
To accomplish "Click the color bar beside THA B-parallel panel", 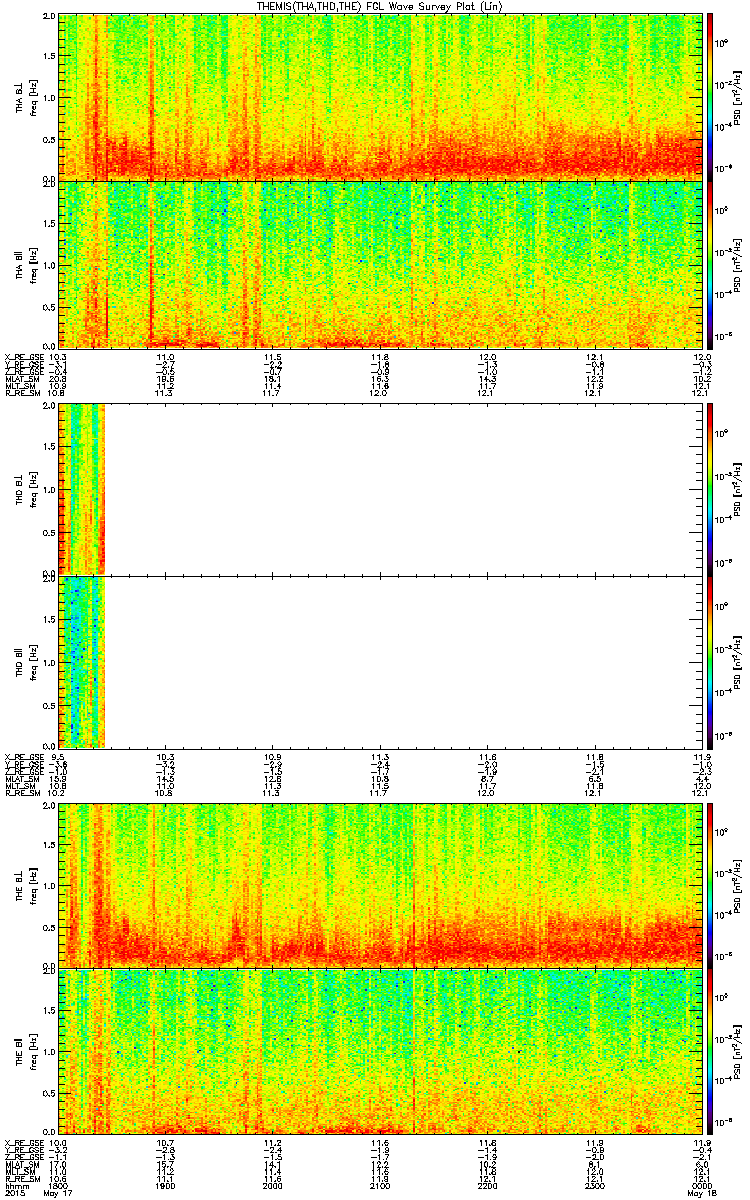I will point(710,264).
